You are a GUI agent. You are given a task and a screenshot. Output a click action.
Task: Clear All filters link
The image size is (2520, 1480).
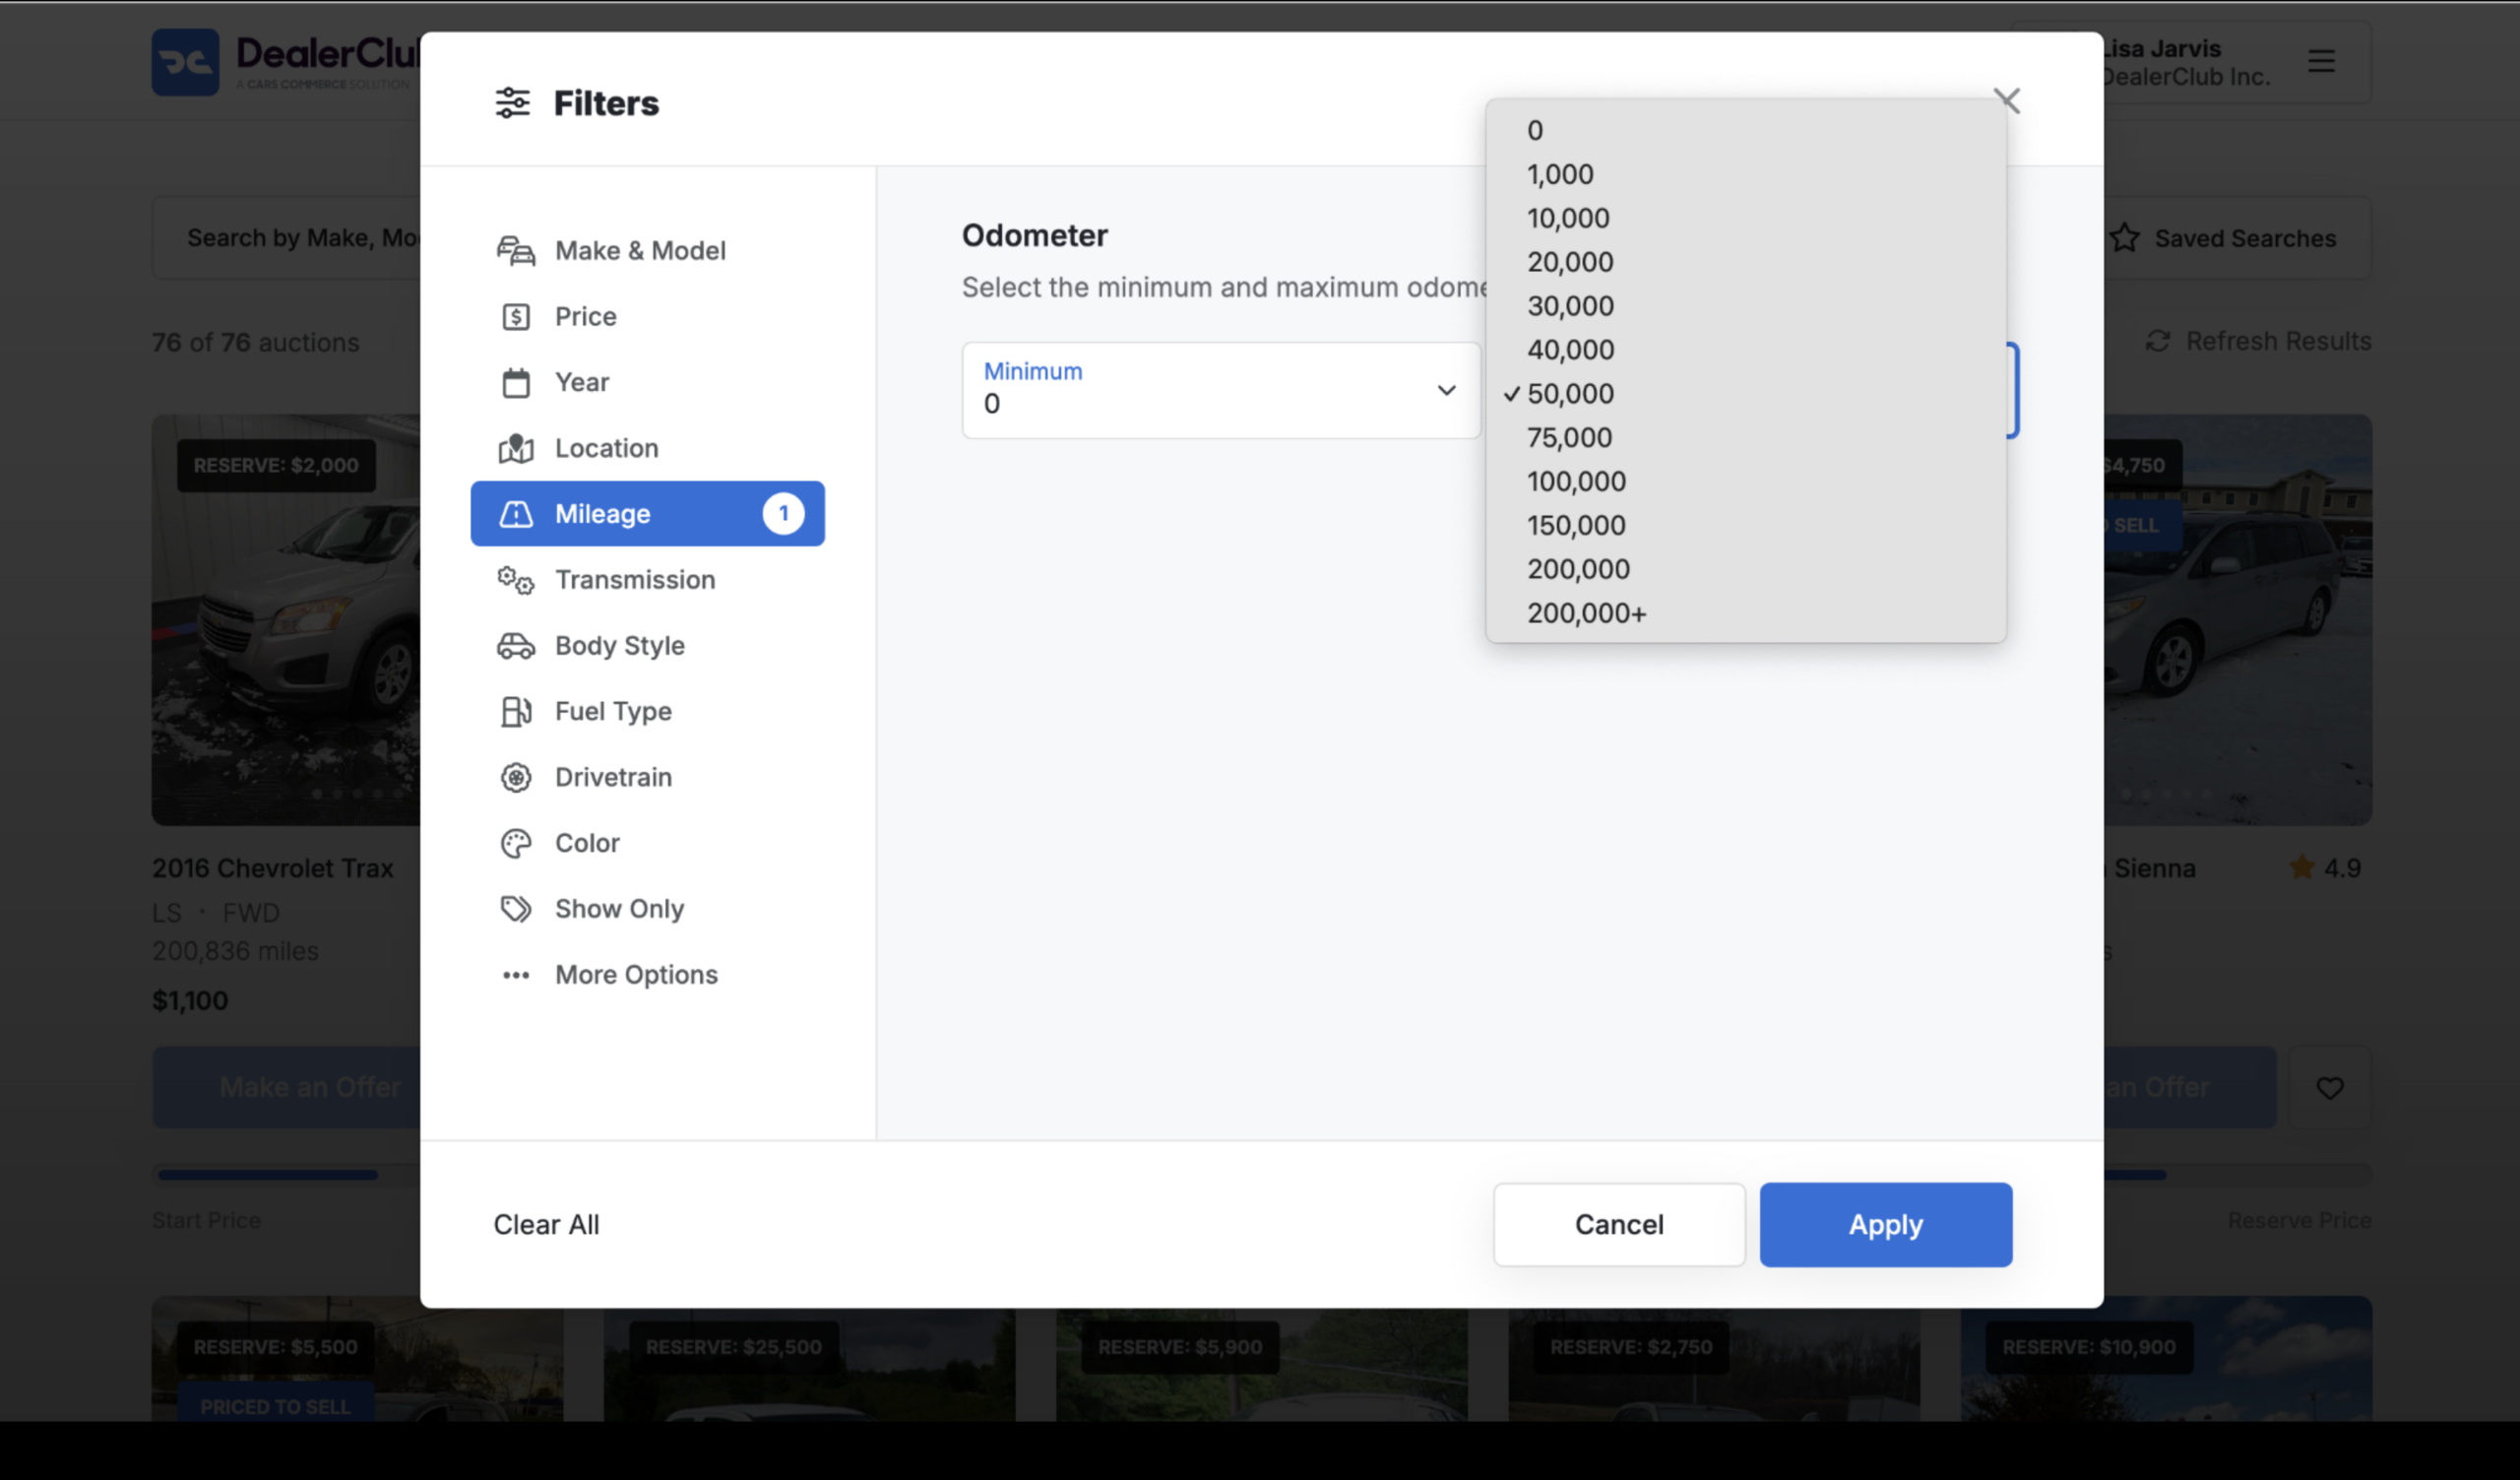(x=546, y=1224)
